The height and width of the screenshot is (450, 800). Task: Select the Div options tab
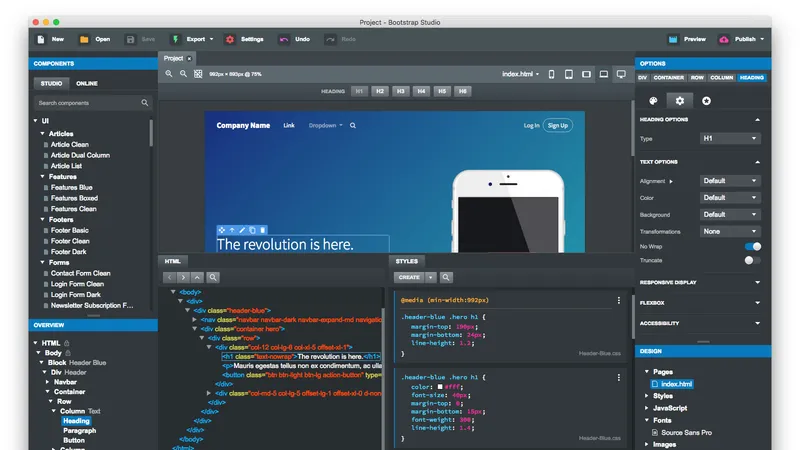click(642, 78)
